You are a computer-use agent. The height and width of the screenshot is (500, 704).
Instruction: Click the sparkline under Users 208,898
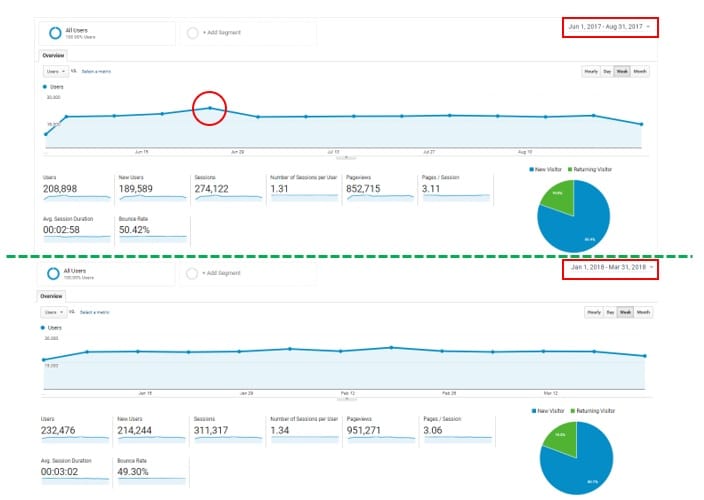[x=79, y=198]
